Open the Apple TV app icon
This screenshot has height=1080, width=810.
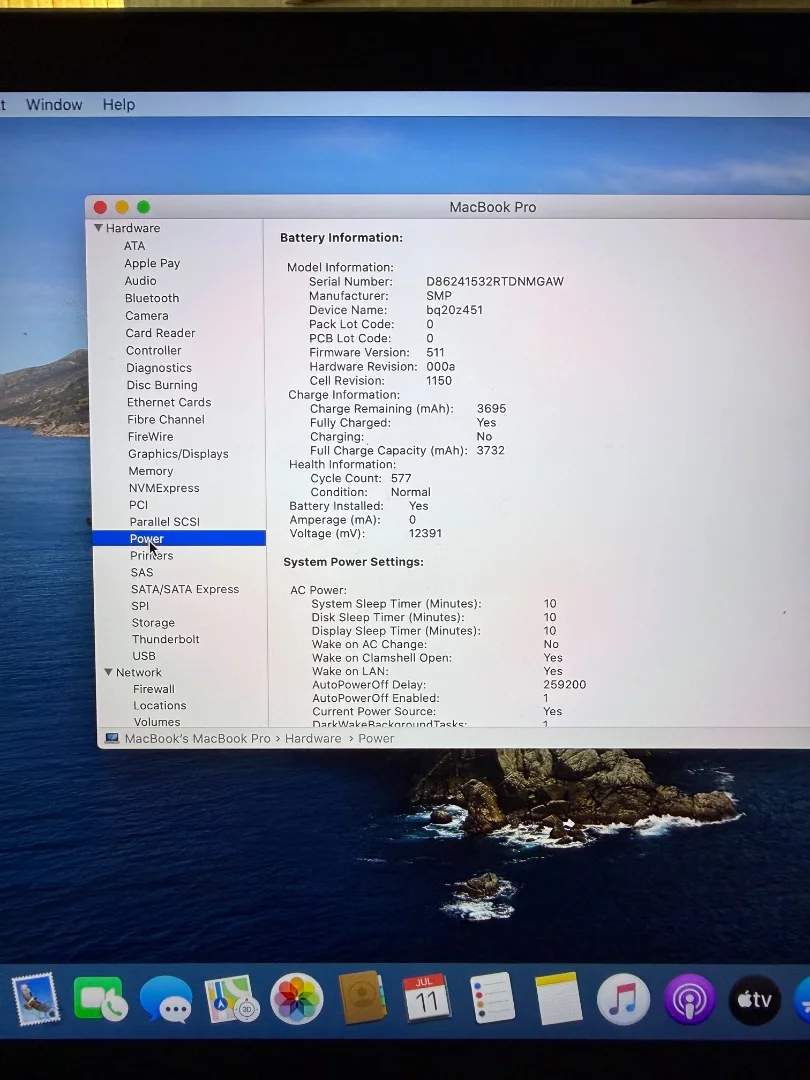(x=755, y=999)
